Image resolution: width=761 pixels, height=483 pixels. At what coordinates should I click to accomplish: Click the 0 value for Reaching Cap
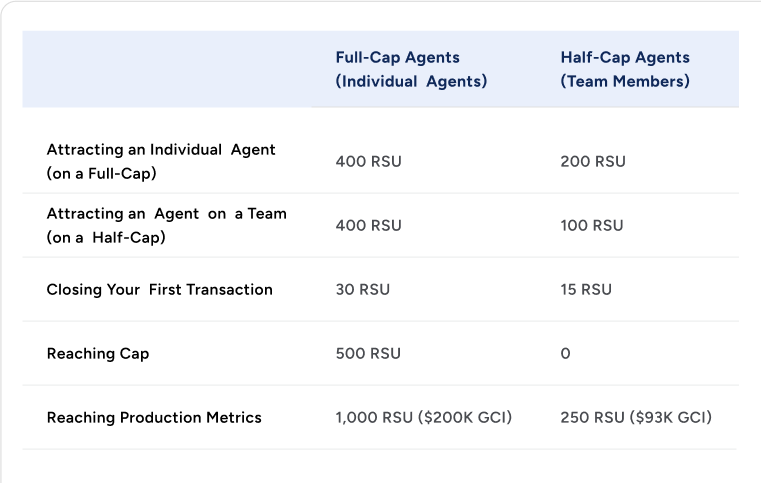point(566,354)
